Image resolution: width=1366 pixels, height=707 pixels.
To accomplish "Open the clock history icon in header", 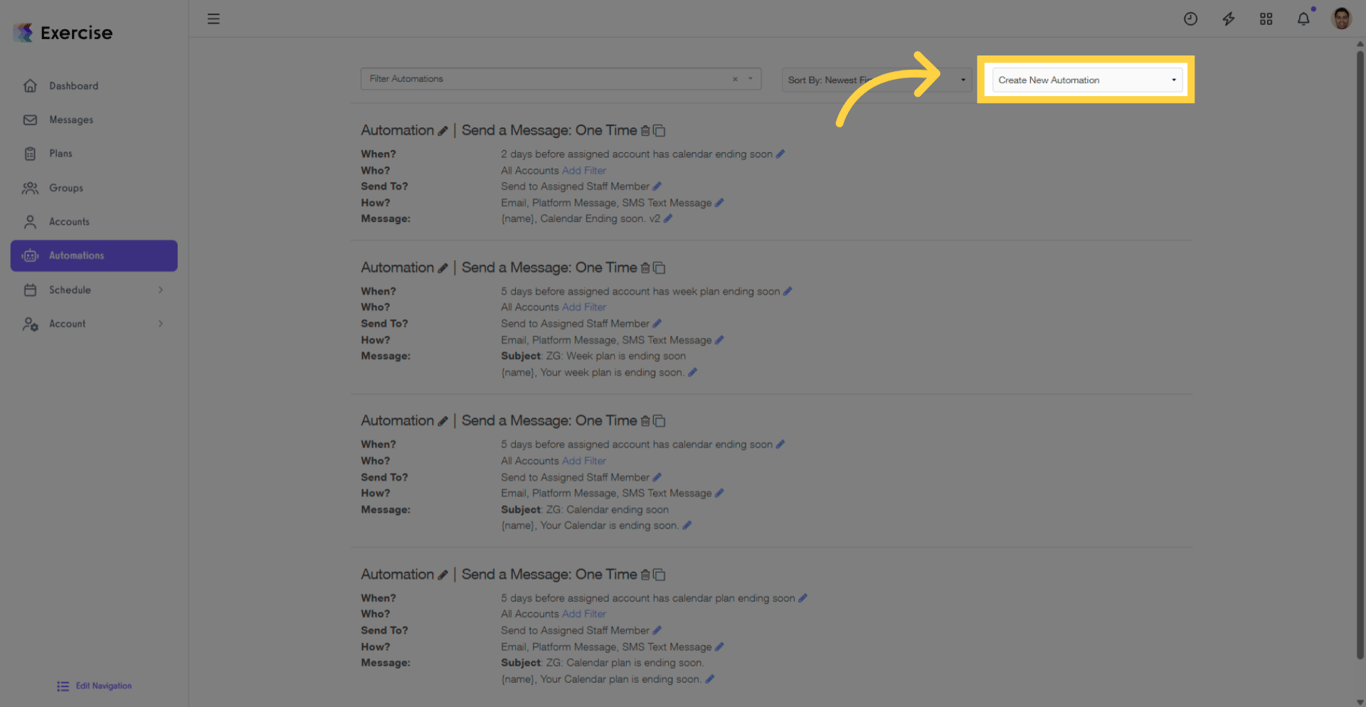I will 1190,19.
